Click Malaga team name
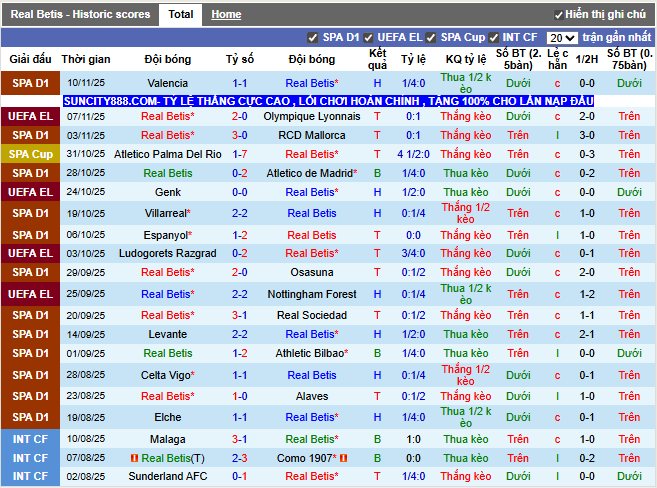657x488 pixels. [168, 439]
